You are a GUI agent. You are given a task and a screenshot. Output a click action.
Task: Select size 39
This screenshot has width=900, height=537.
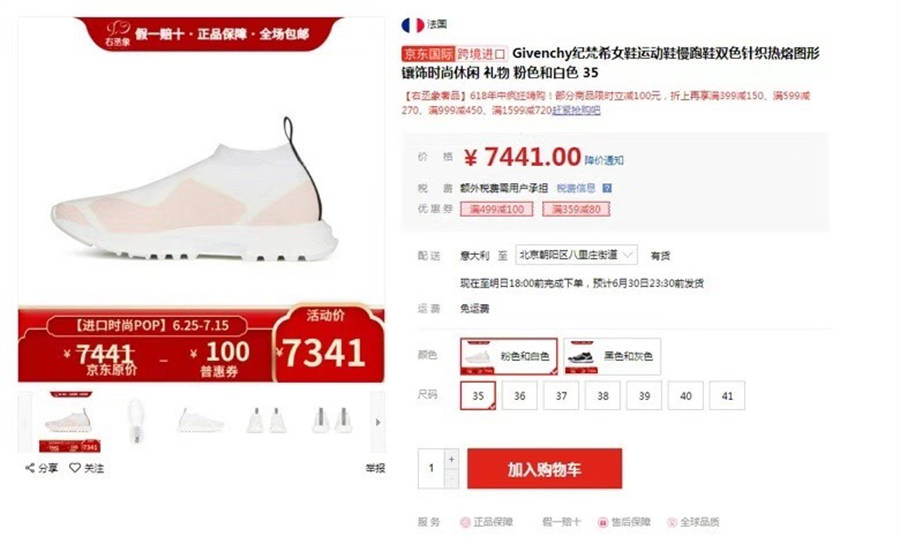tap(644, 396)
